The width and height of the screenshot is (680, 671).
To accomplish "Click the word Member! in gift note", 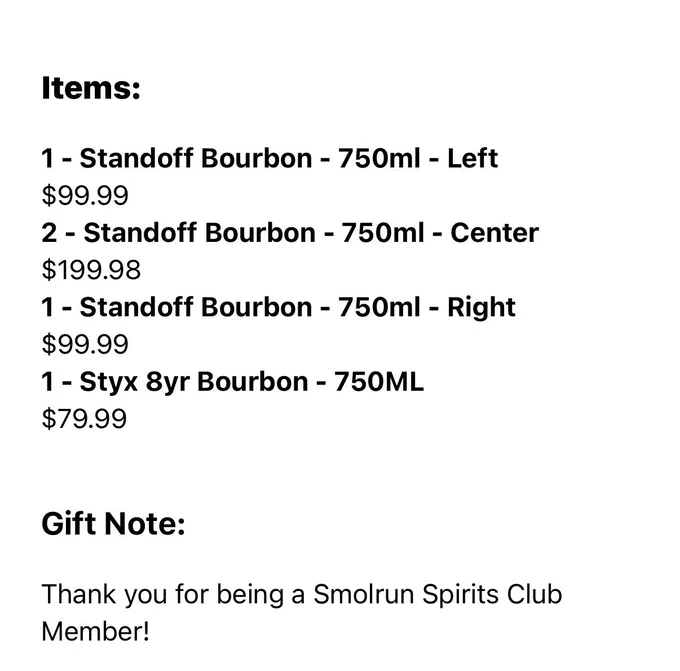I will click(95, 631).
